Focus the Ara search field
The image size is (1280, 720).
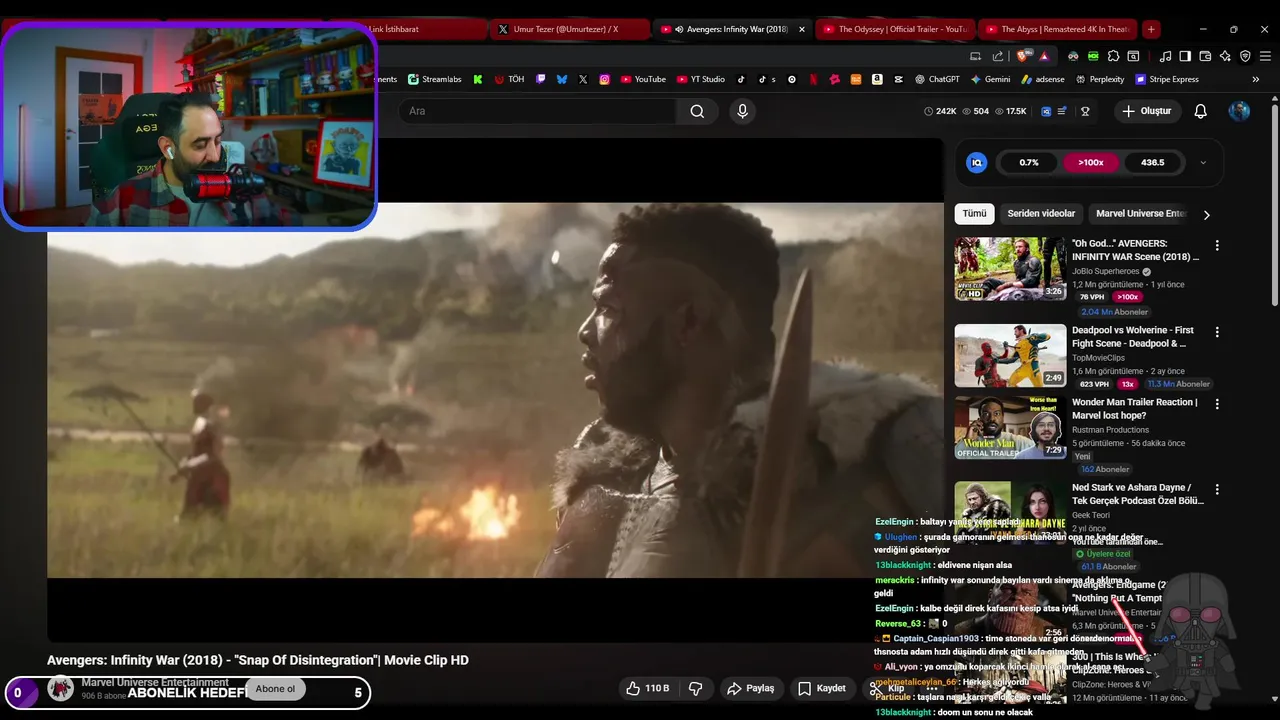(538, 111)
